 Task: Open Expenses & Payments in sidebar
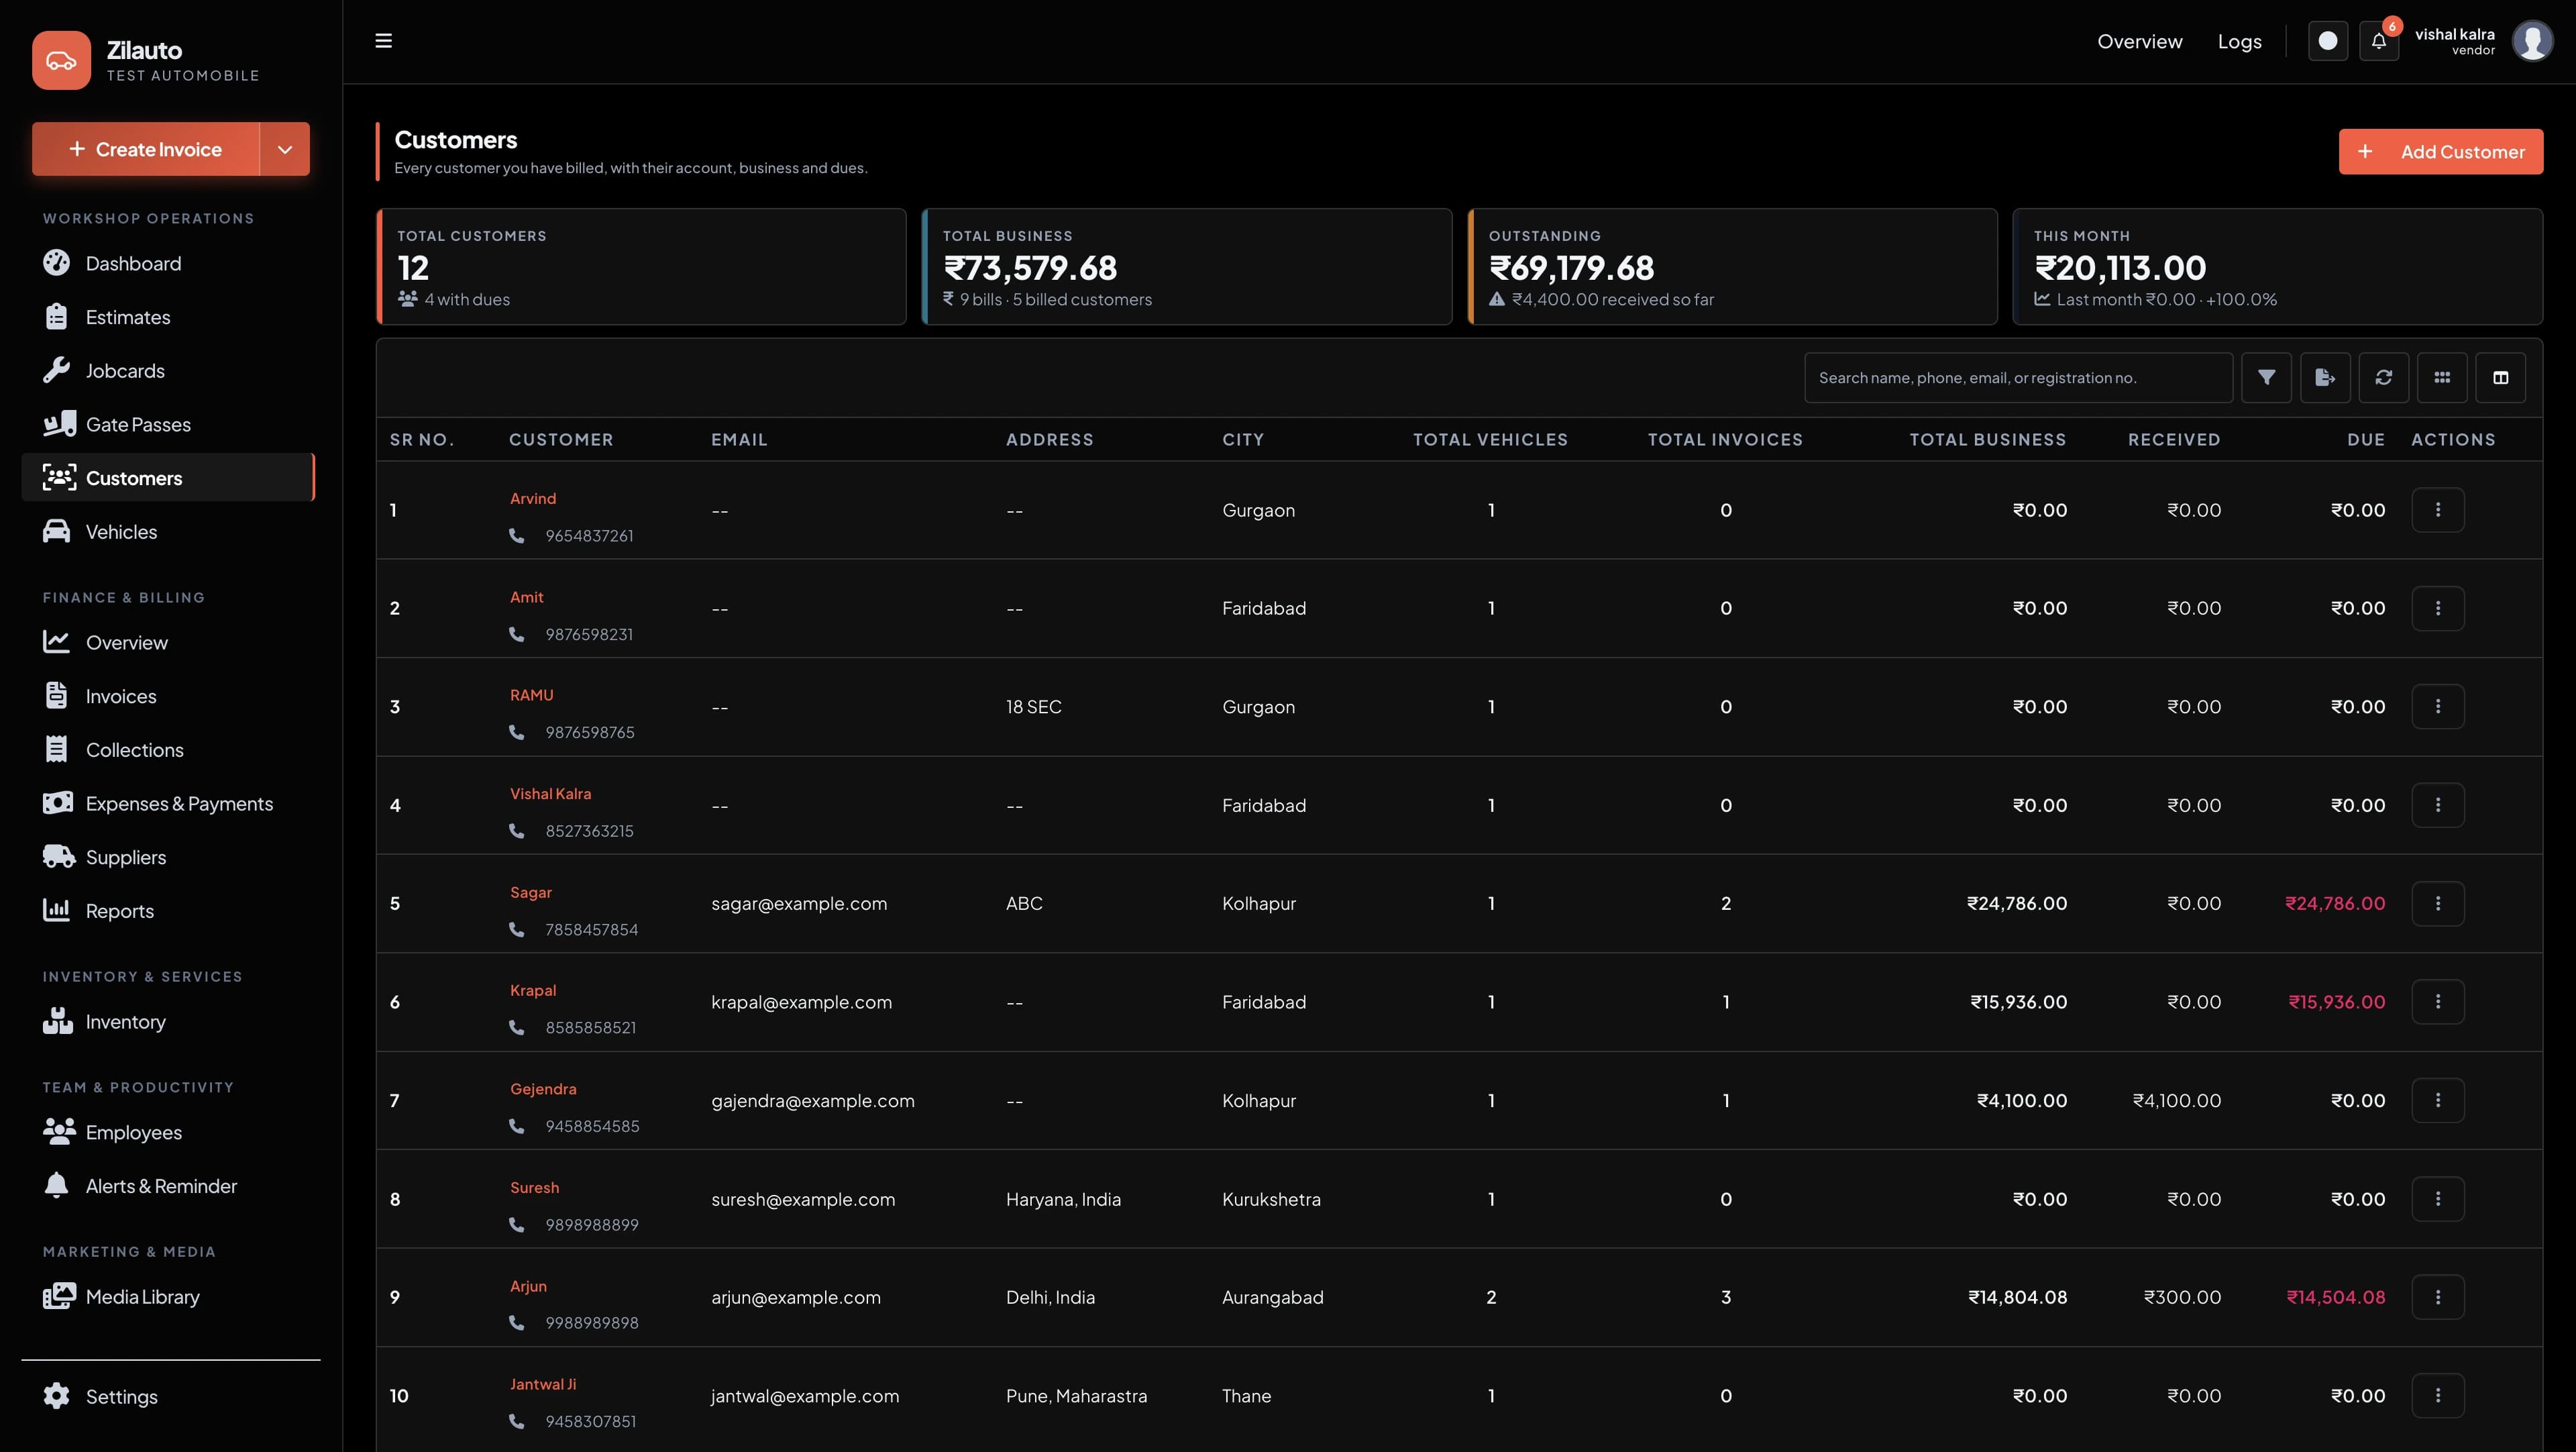coord(168,804)
